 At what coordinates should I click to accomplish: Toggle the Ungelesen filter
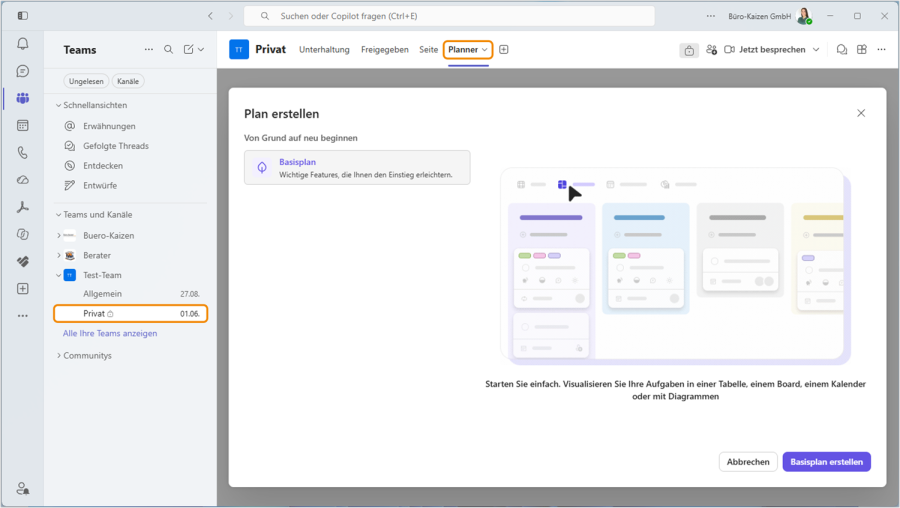[x=86, y=82]
